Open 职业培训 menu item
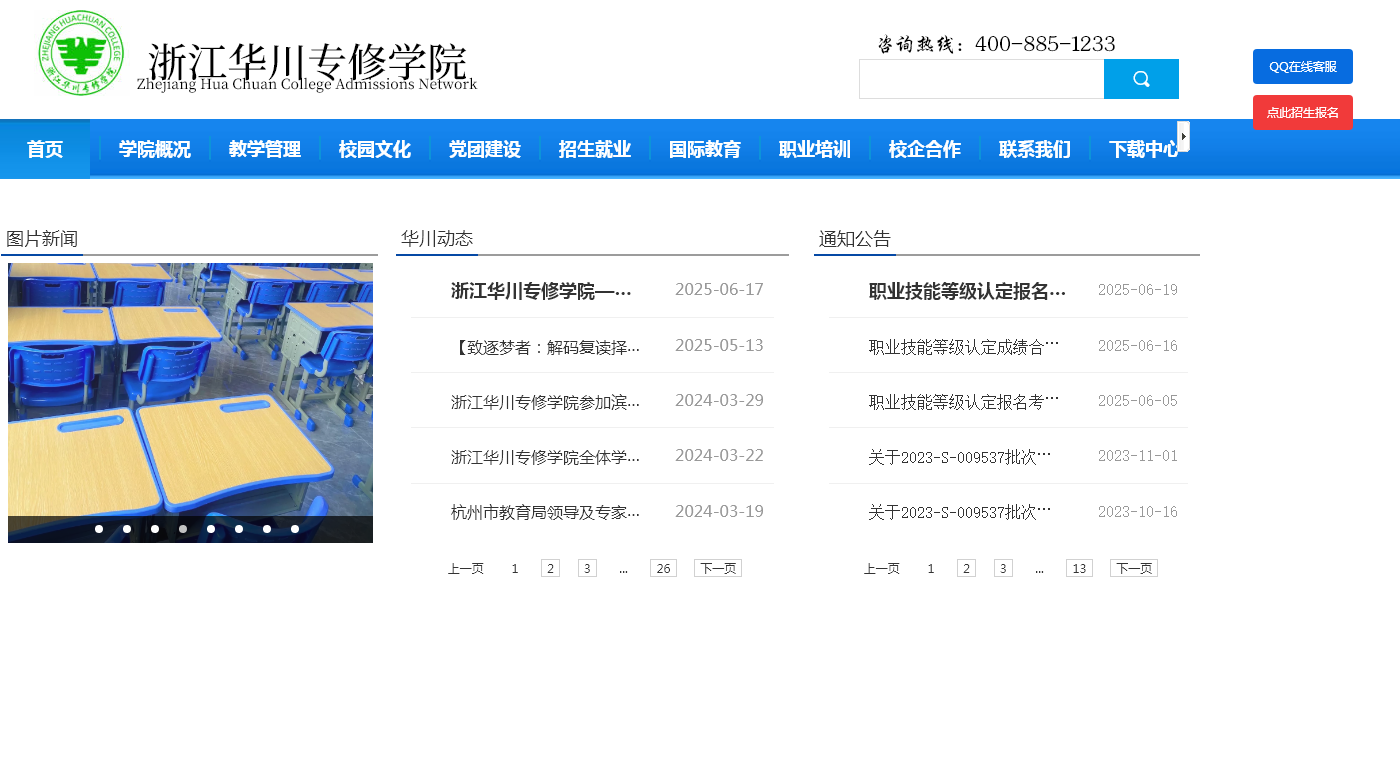 point(815,149)
